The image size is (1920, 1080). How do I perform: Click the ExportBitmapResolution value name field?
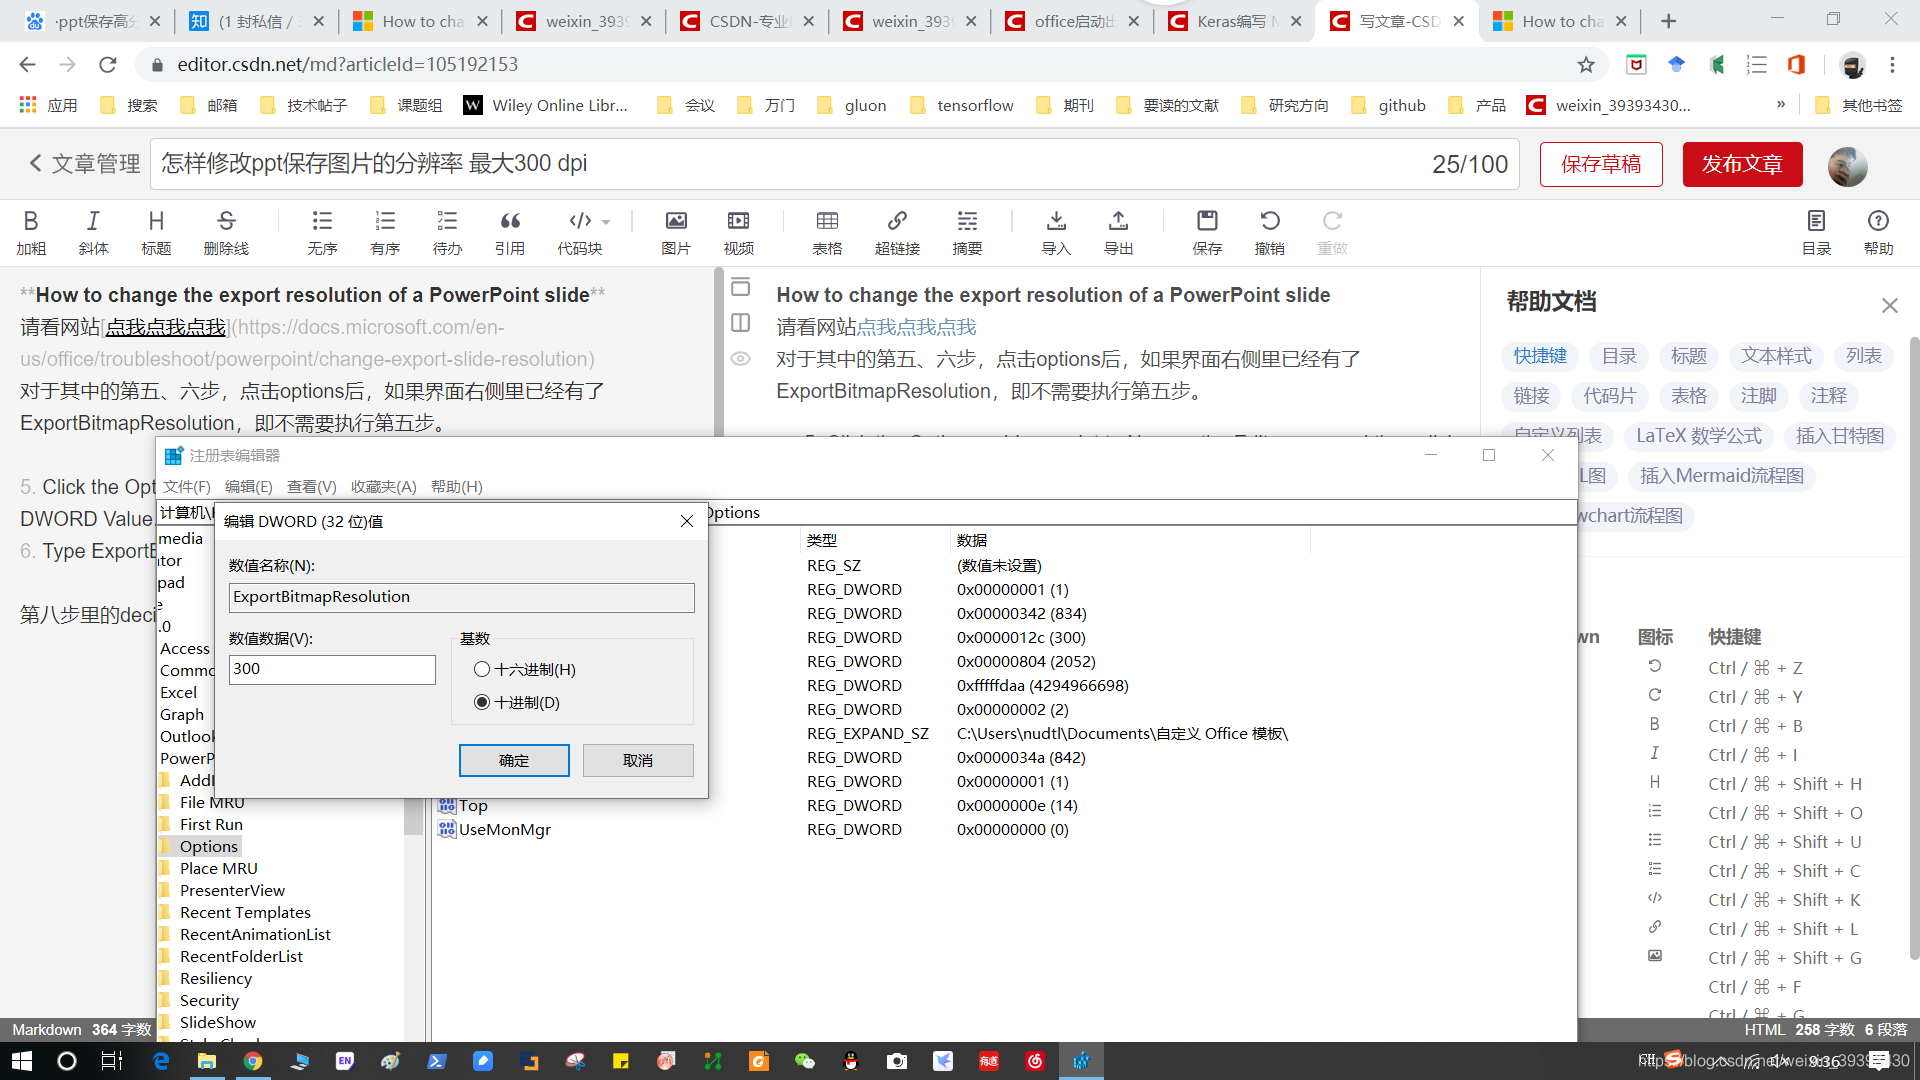459,596
